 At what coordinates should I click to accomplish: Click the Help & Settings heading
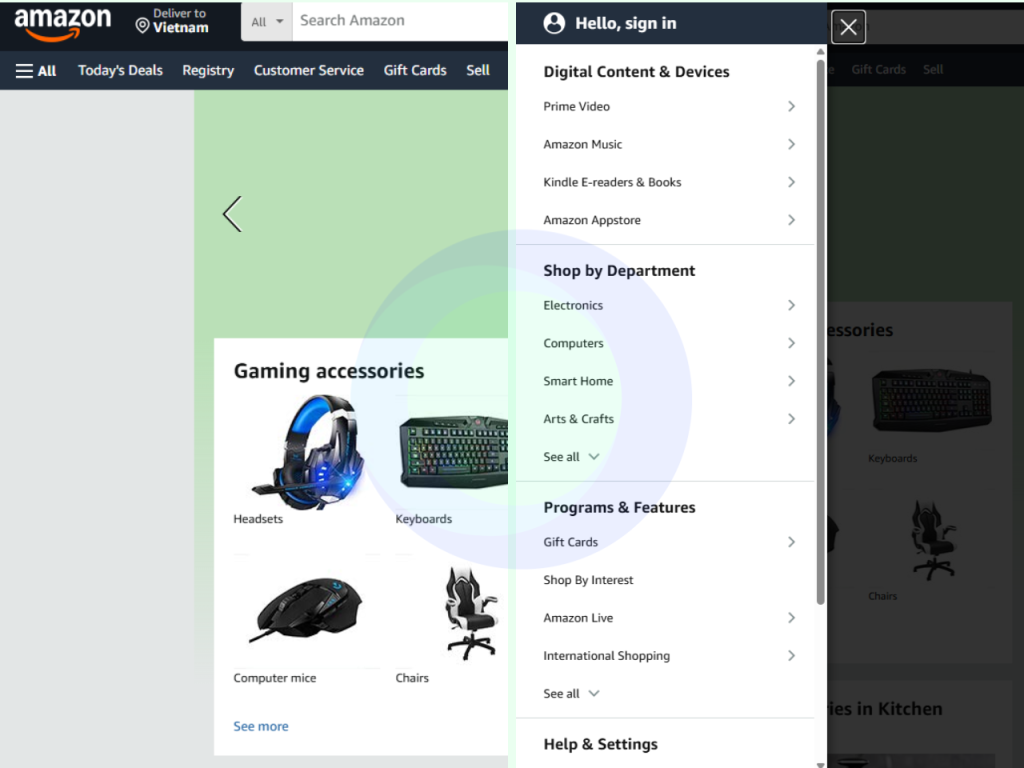(x=600, y=744)
